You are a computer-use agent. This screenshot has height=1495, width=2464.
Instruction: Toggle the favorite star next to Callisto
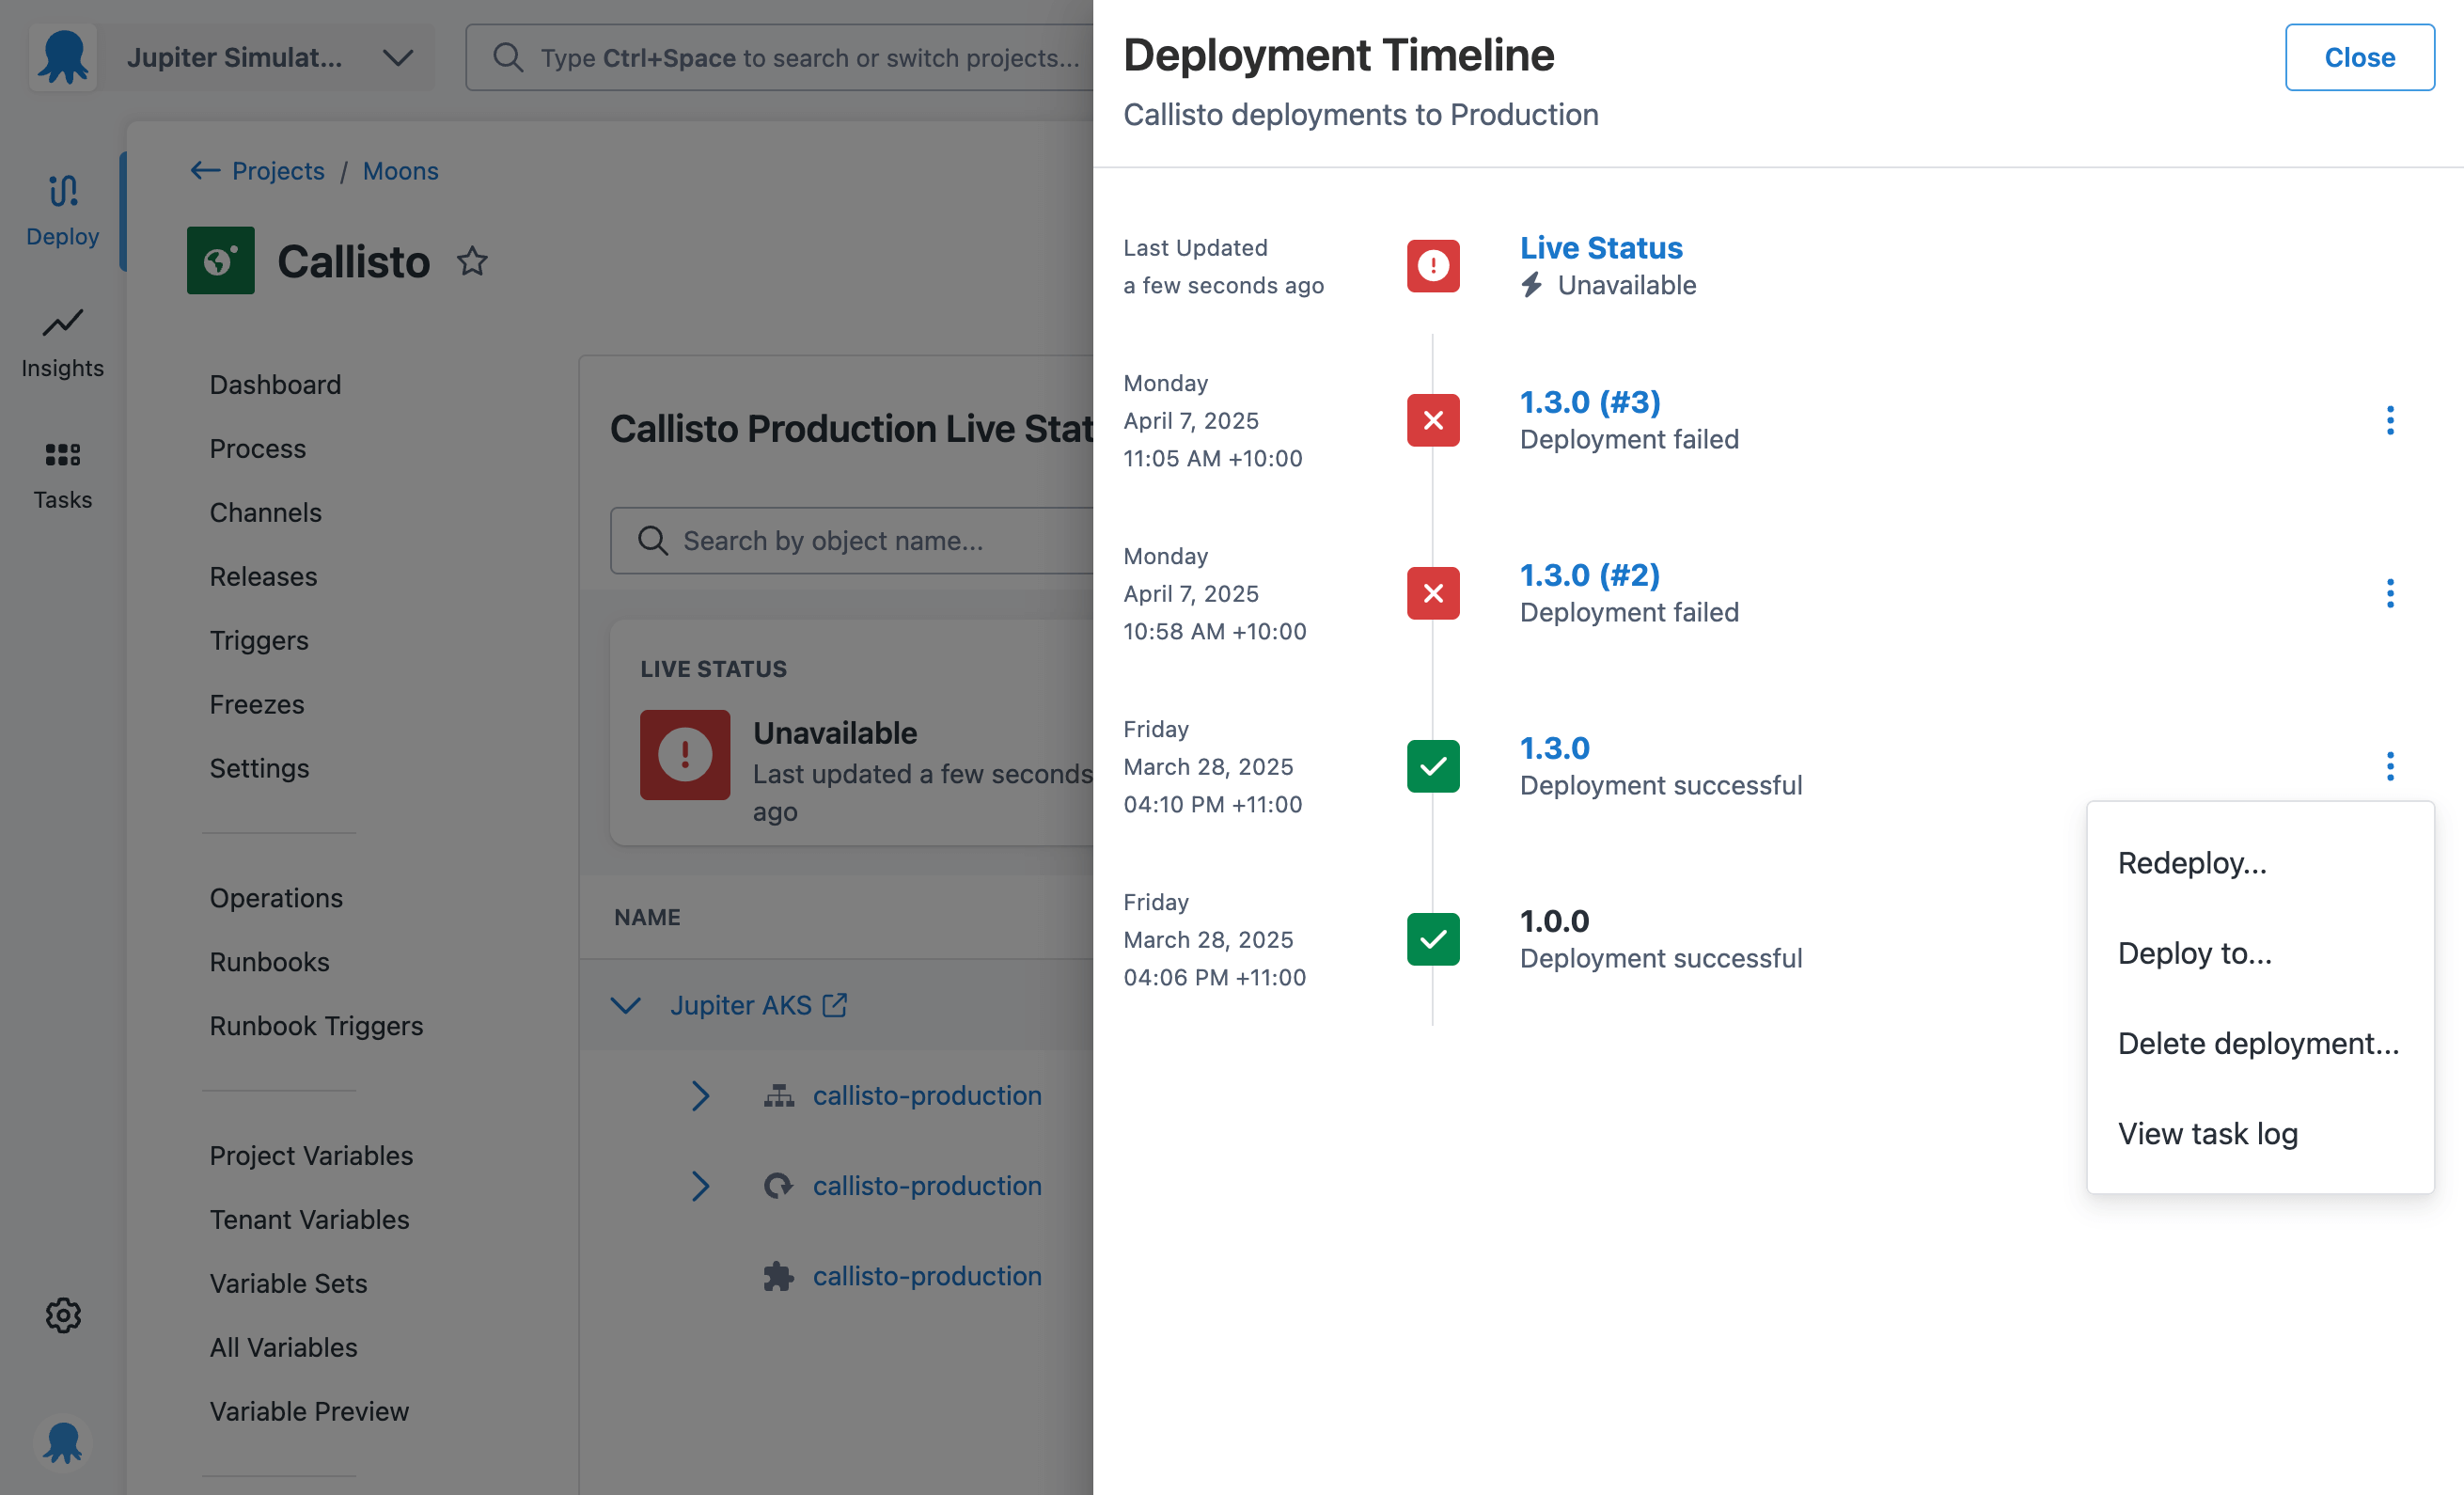[x=471, y=262]
